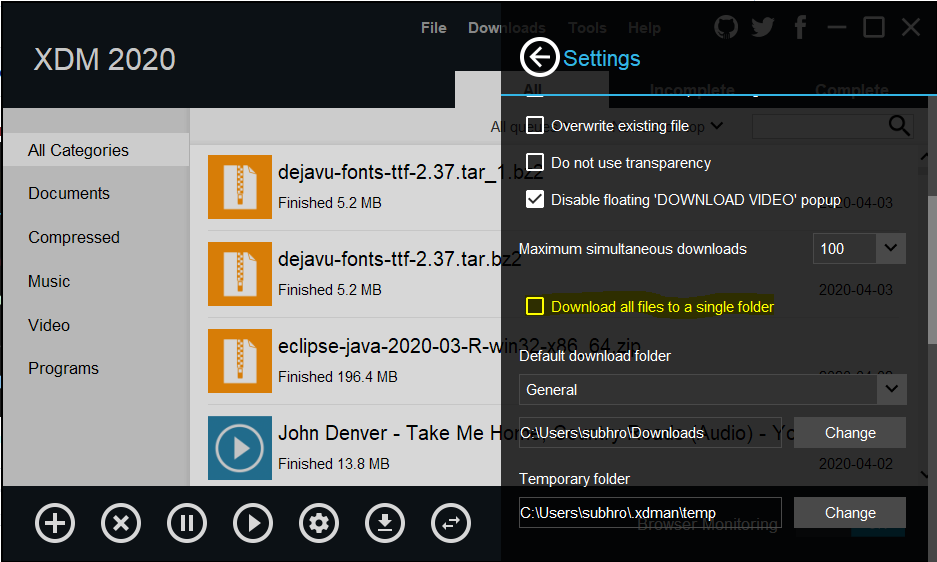Open the Downloads menu

point(507,28)
